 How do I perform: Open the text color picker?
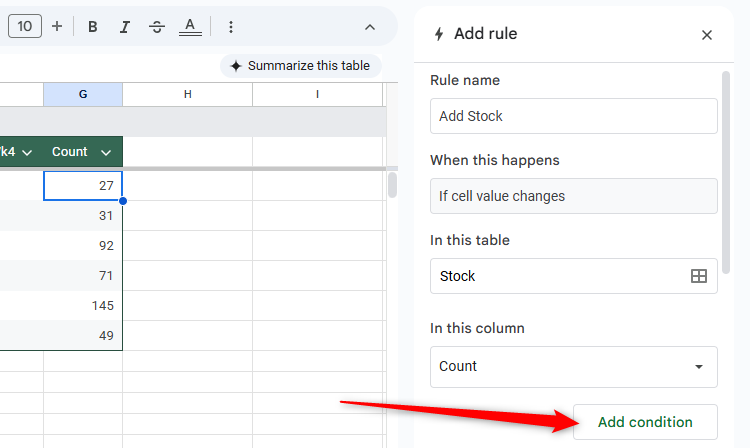[x=190, y=27]
